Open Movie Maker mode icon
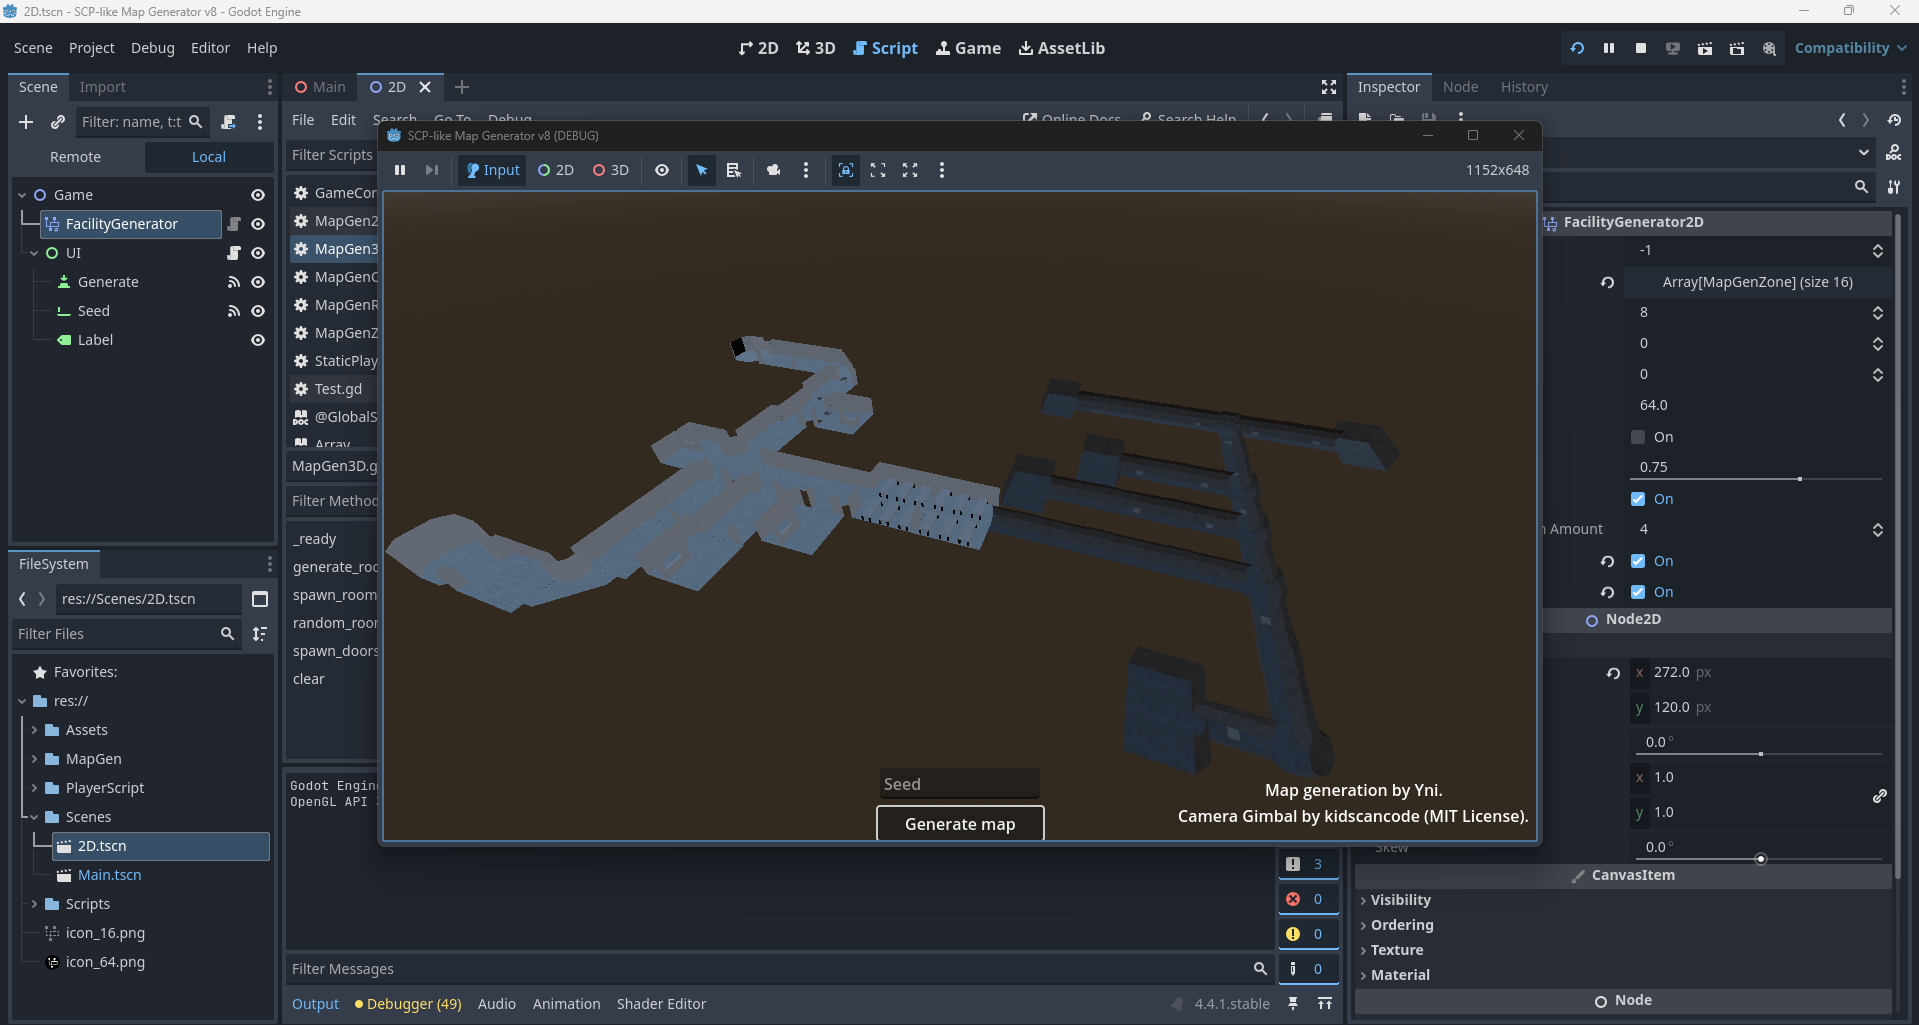 click(1769, 48)
